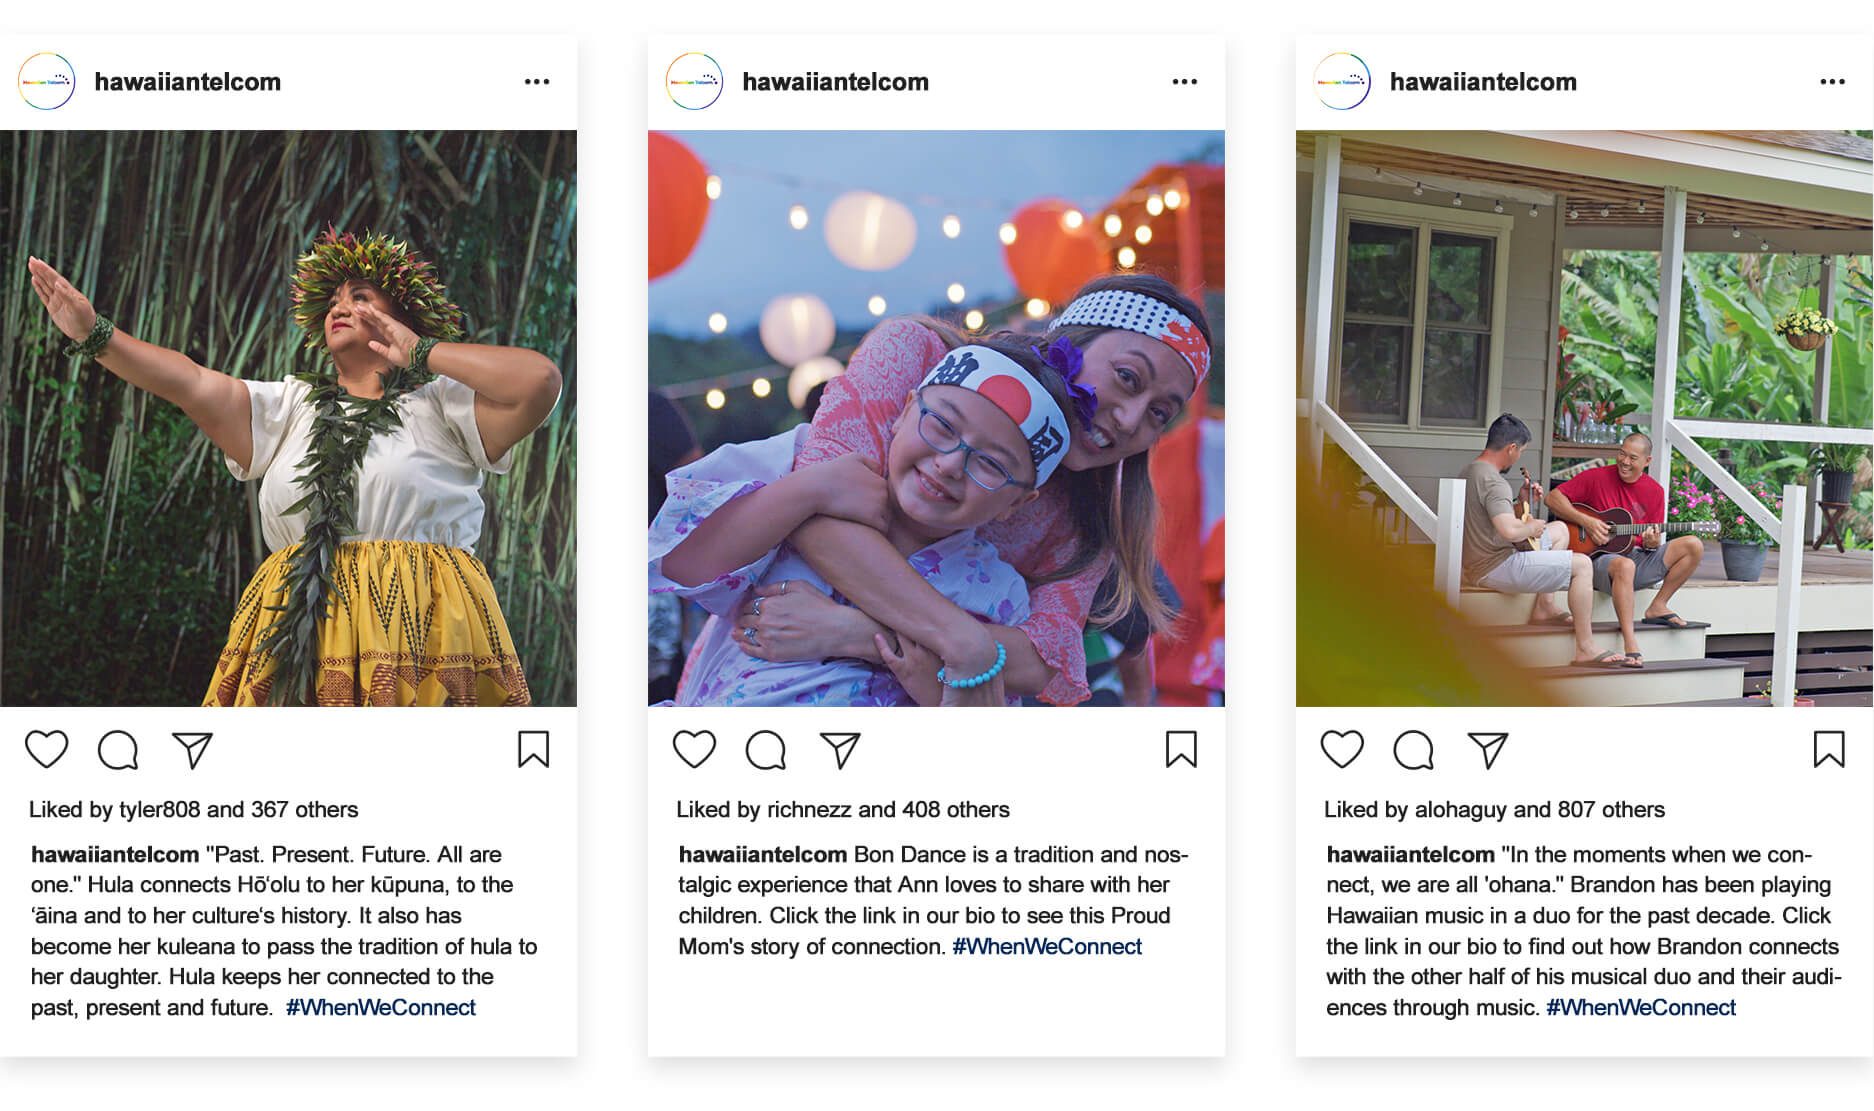Bookmark the hula dancer post
This screenshot has width=1874, height=1111.
(533, 749)
